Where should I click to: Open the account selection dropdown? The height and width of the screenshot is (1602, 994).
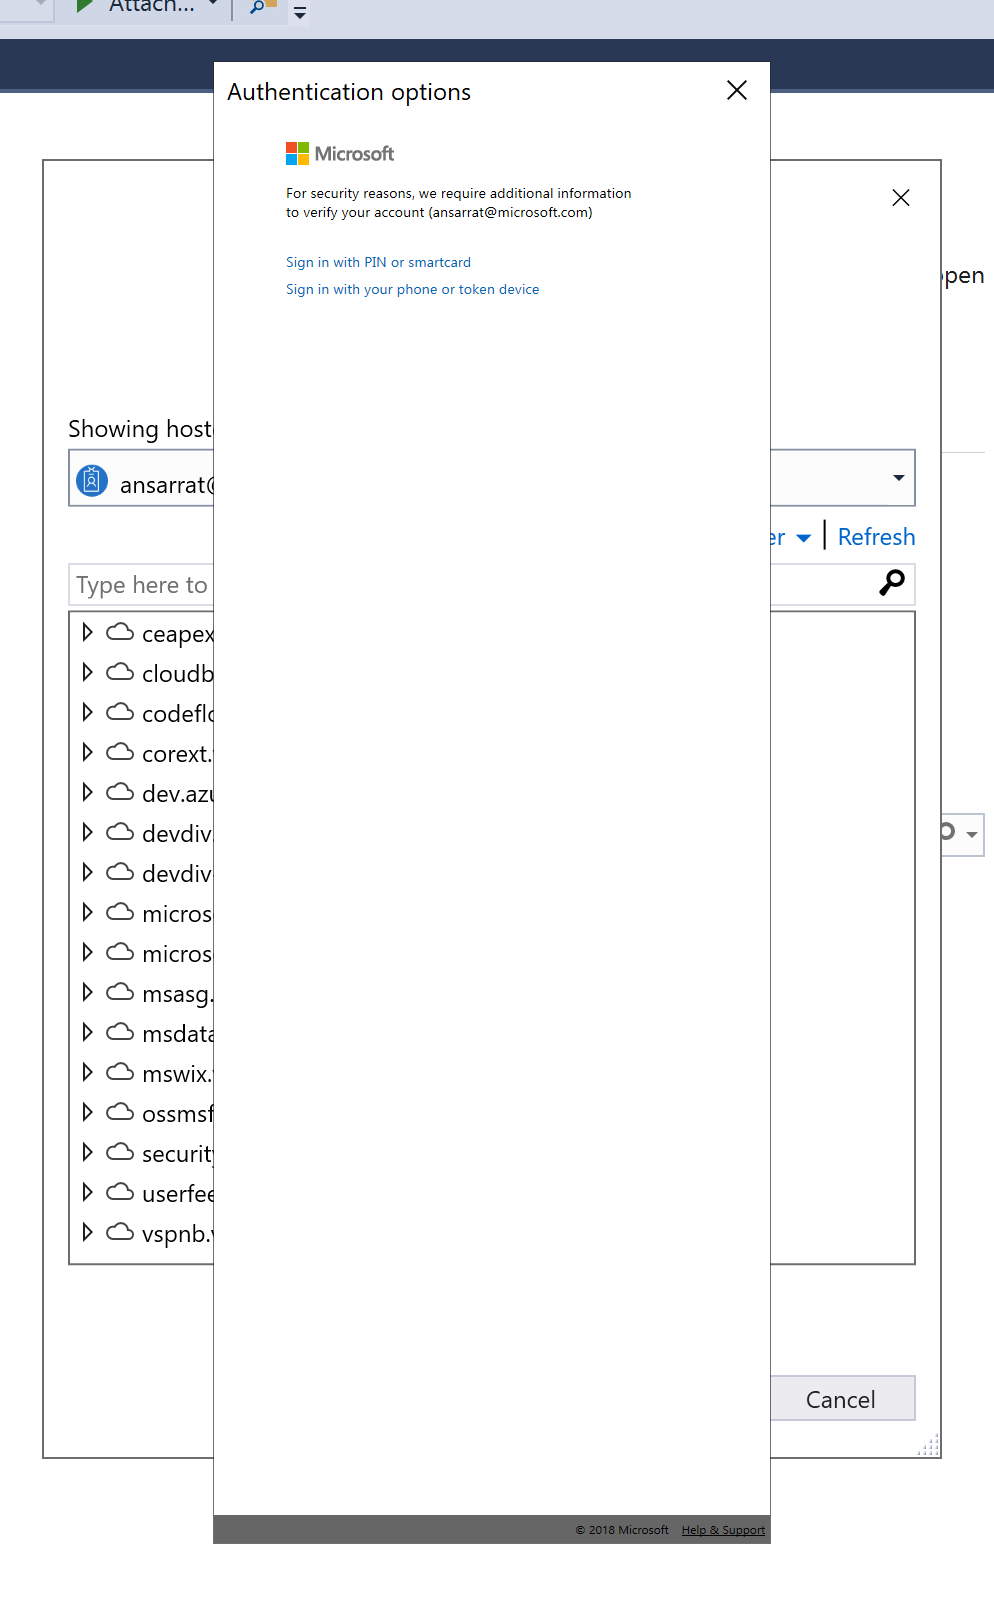pyautogui.click(x=897, y=478)
